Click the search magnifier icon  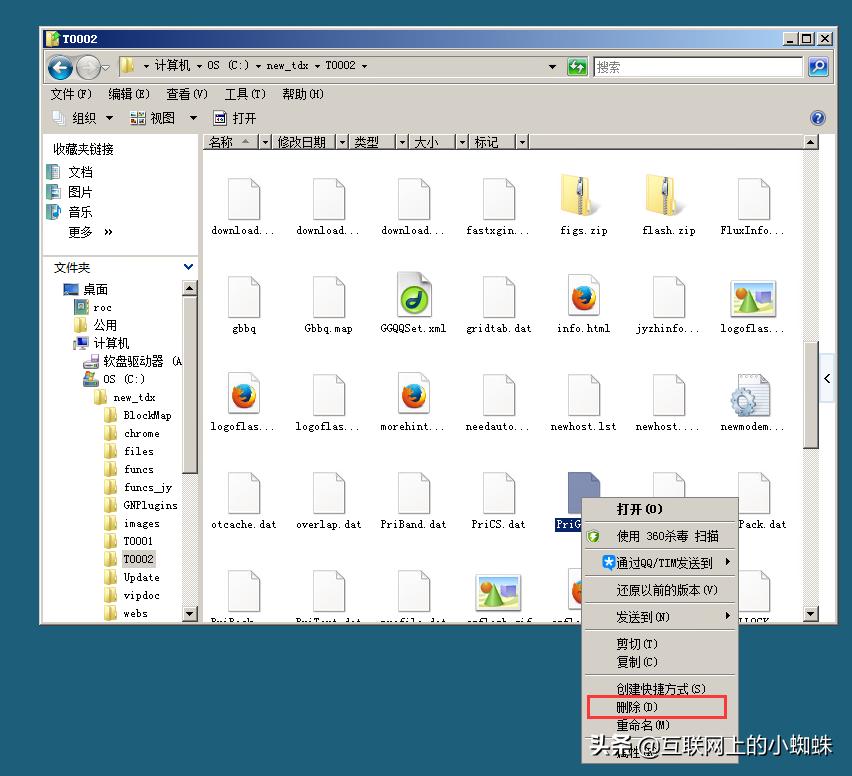pyautogui.click(x=818, y=66)
